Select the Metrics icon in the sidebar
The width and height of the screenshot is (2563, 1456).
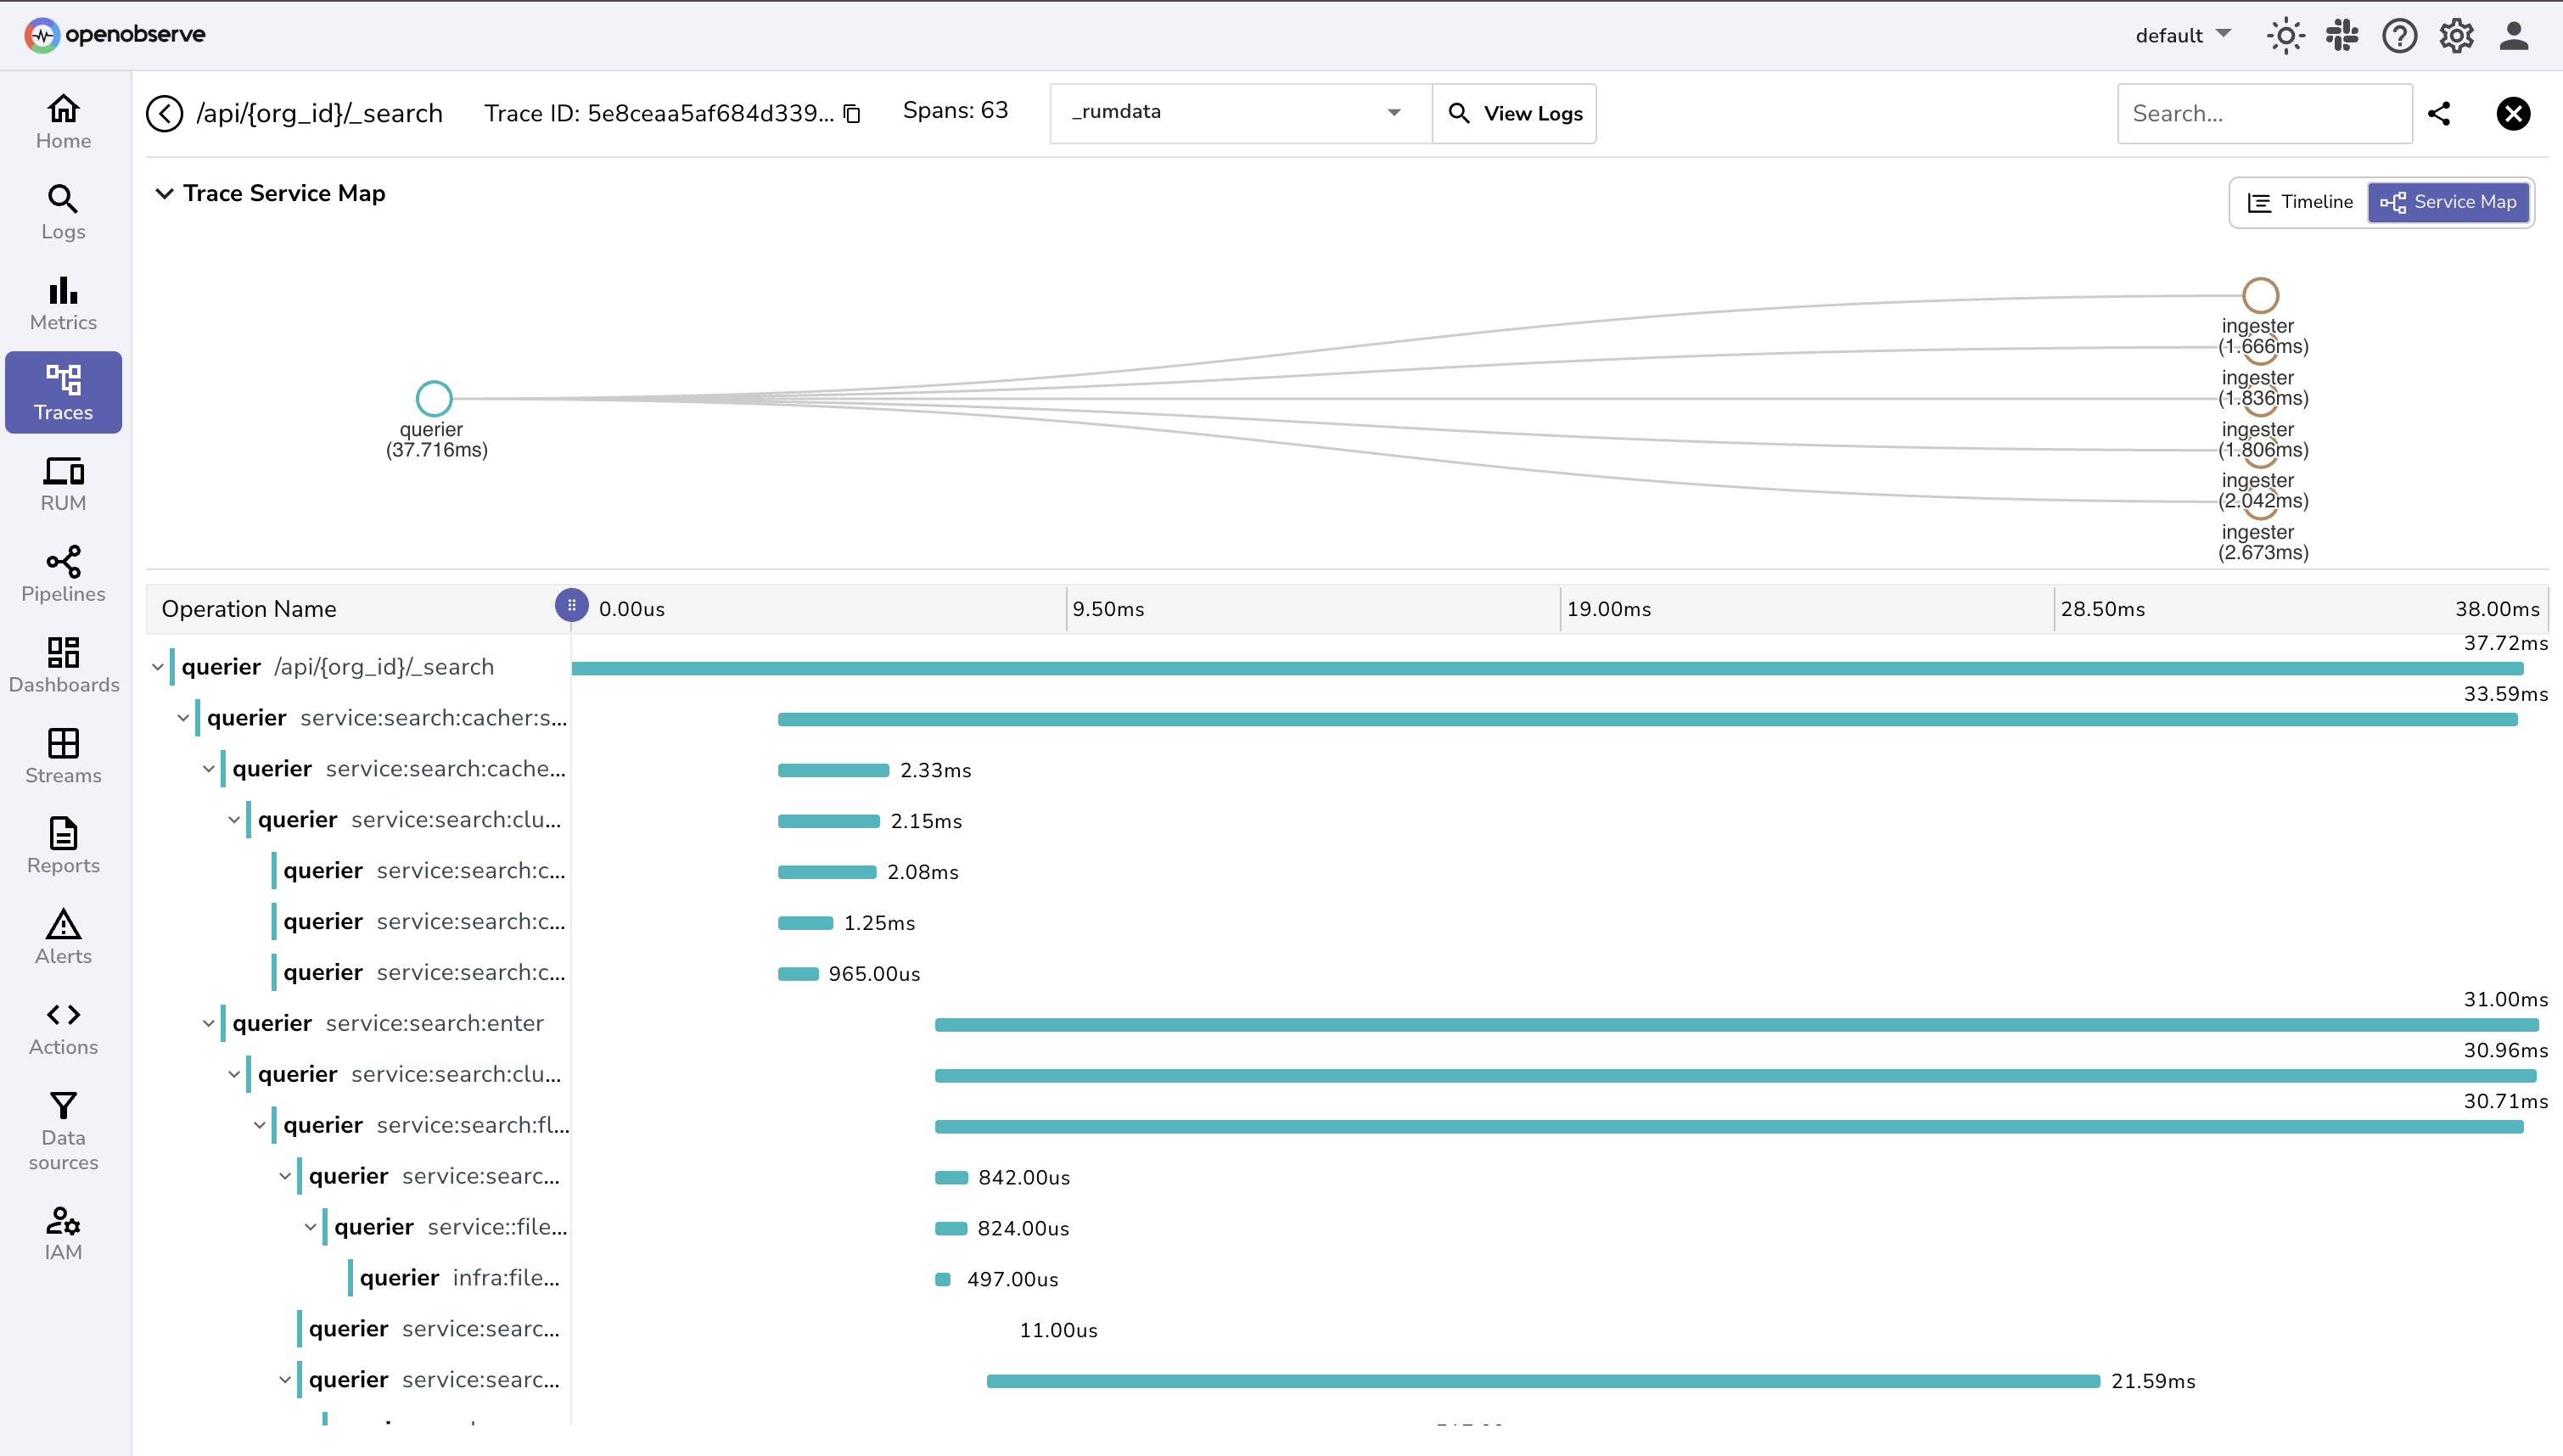coord(62,302)
